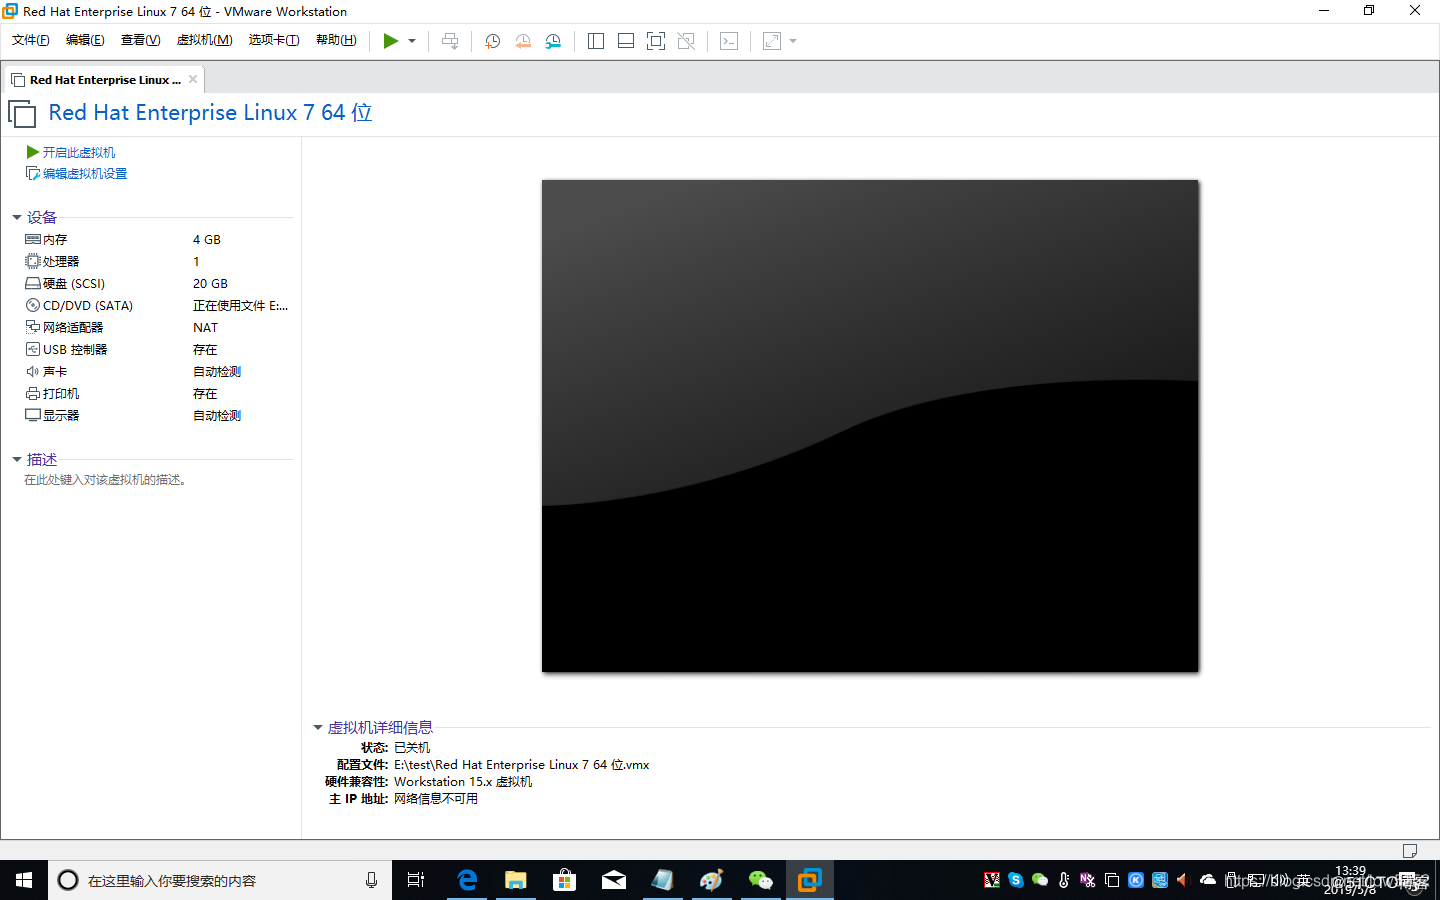Send Ctrl+Alt+Del to the guest OS
Image resolution: width=1440 pixels, height=900 pixels.
point(450,41)
